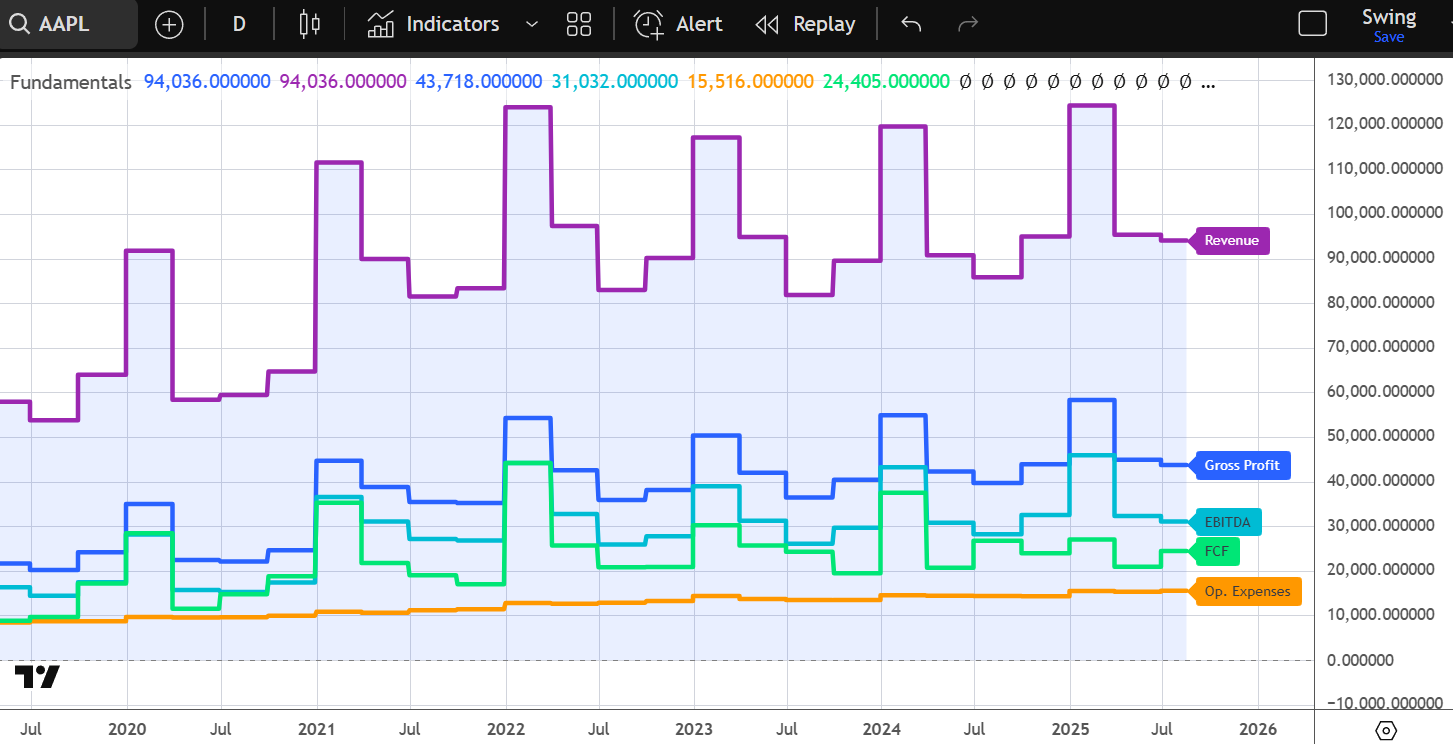Open the indicator templates grid icon
Viewport: 1453px width, 744px height.
pyautogui.click(x=579, y=24)
